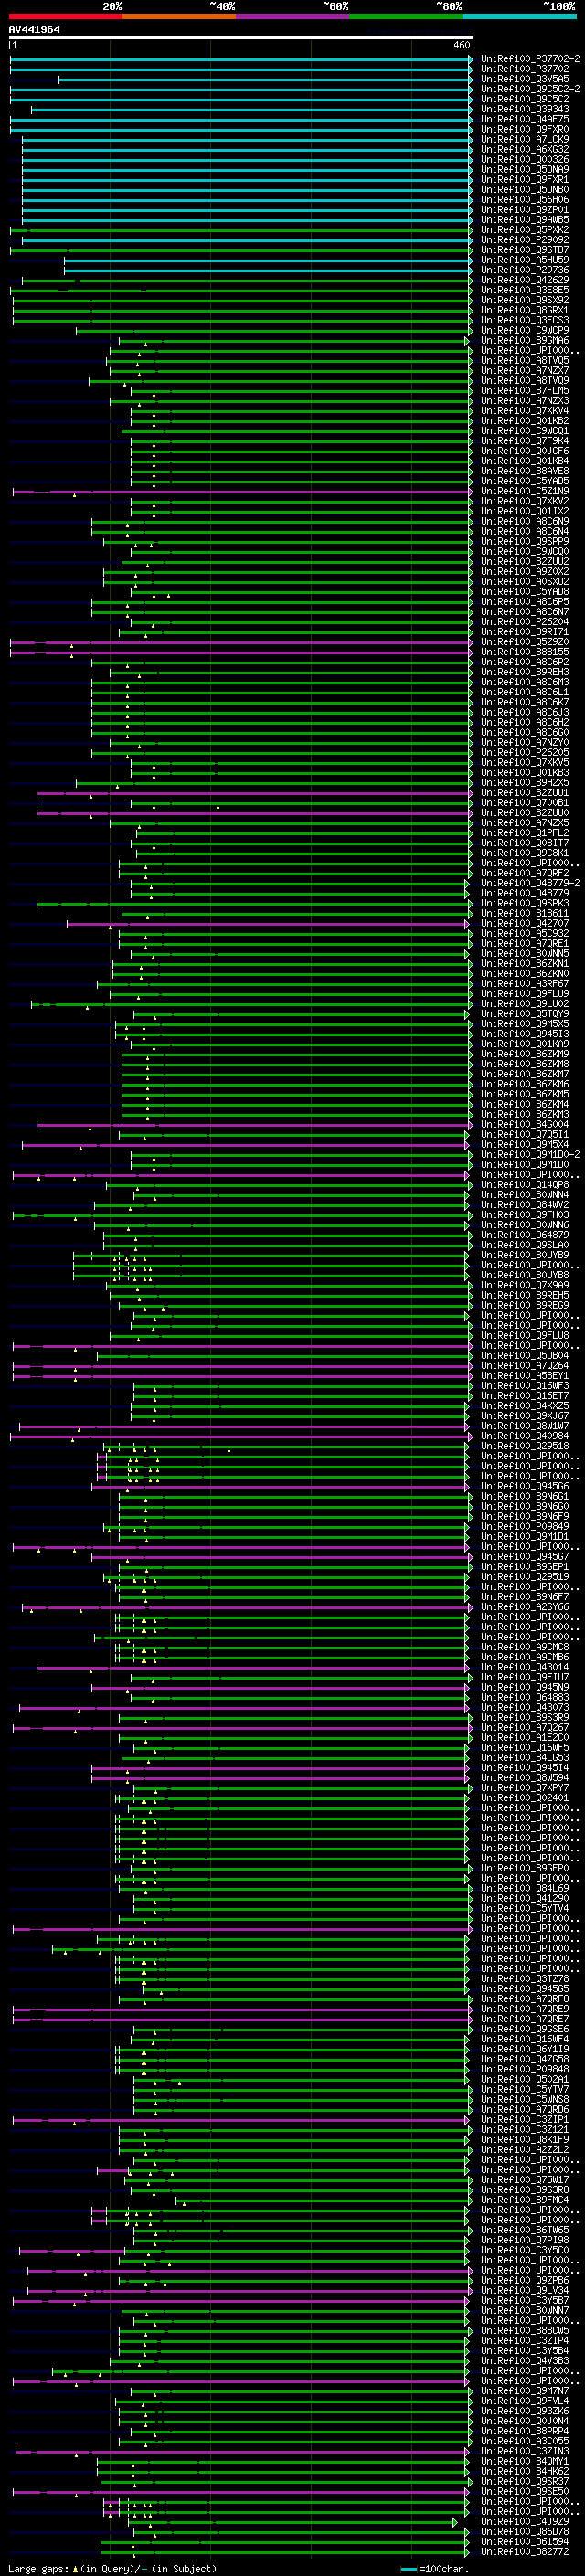Select the UniRef100_Q7XKV4 hit label
585x2576 pixels.
[524, 410]
